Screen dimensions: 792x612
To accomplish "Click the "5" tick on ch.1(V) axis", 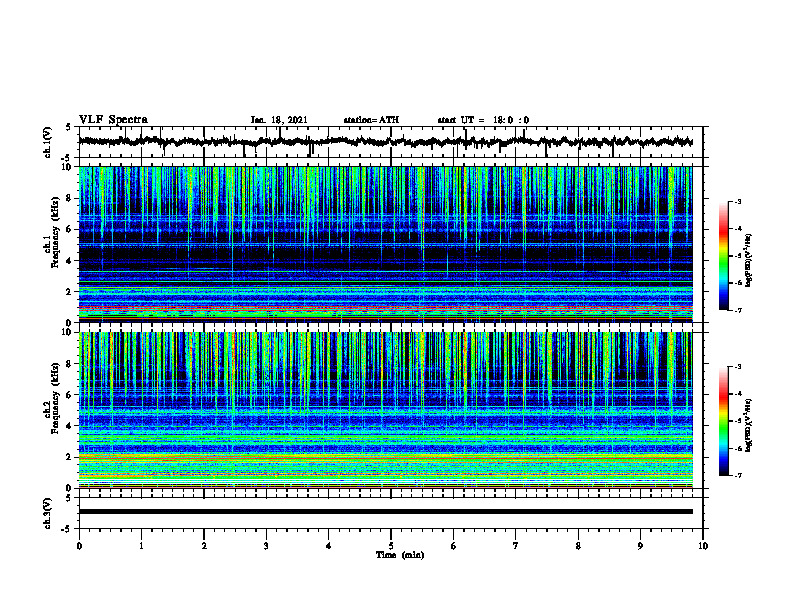I will click(68, 128).
